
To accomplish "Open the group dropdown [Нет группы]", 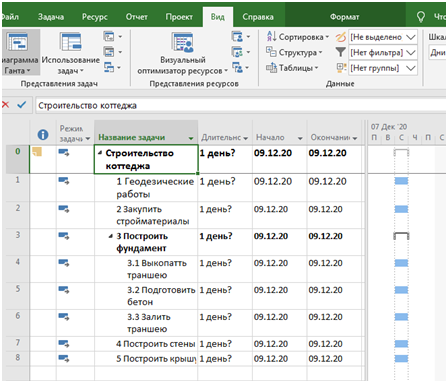I will (411, 68).
